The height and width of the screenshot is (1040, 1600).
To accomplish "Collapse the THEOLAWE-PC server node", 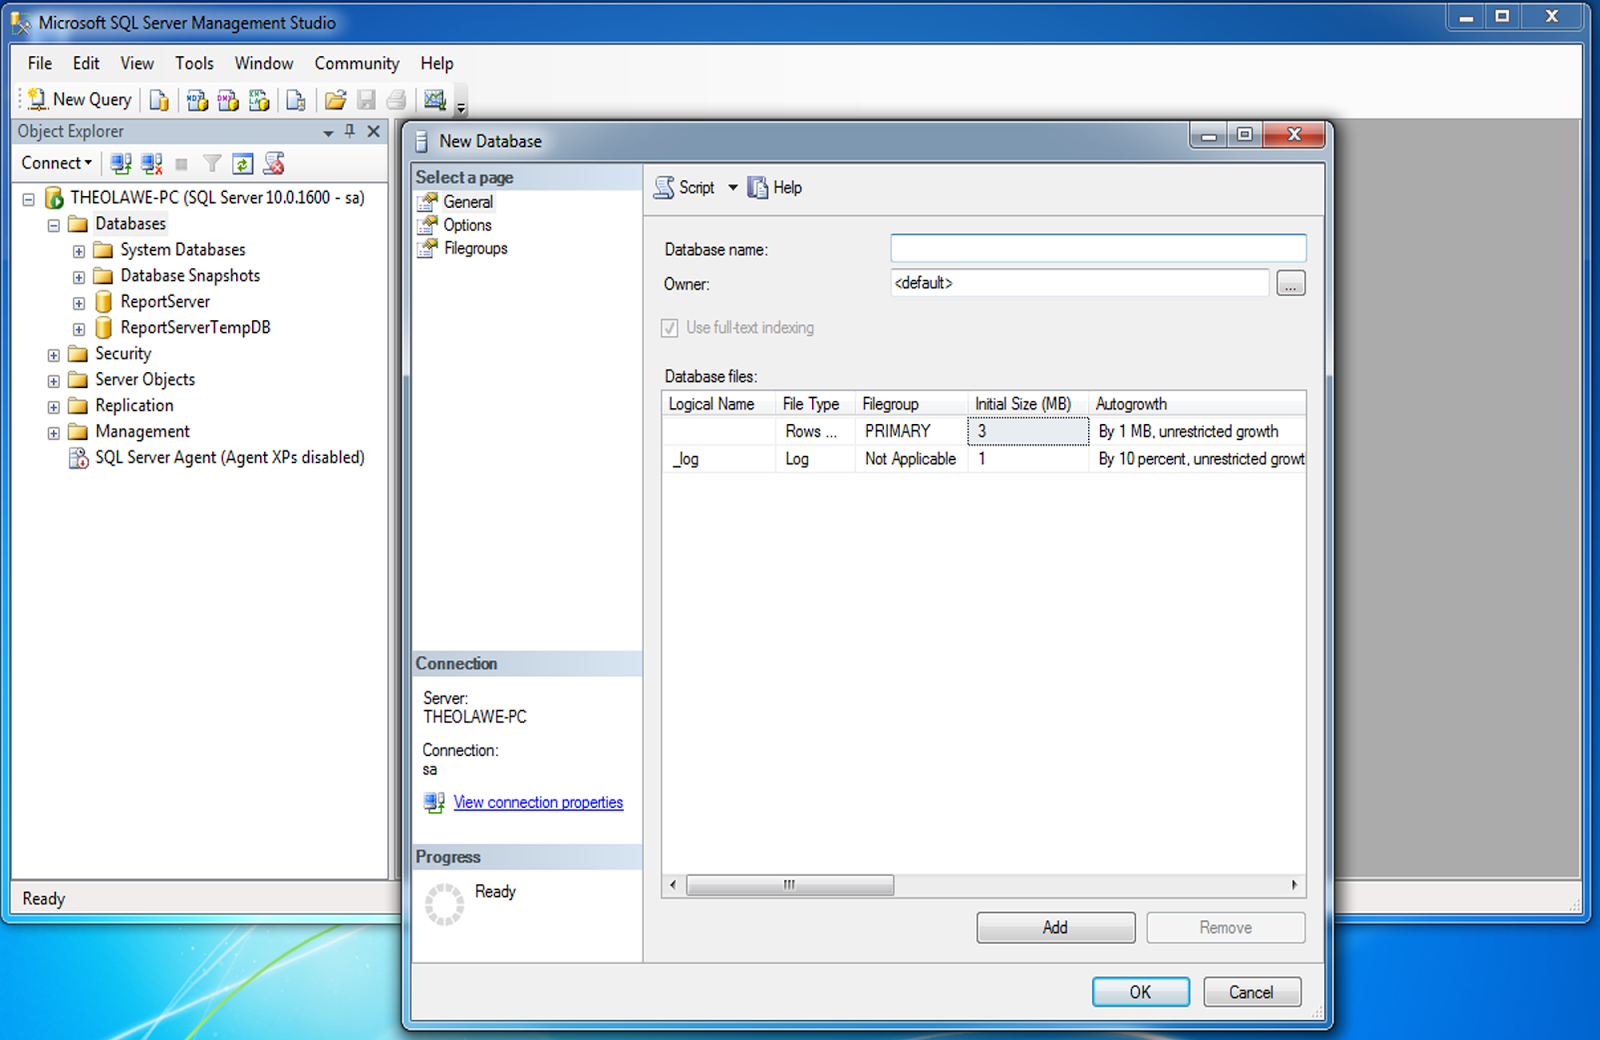I will click(x=29, y=199).
